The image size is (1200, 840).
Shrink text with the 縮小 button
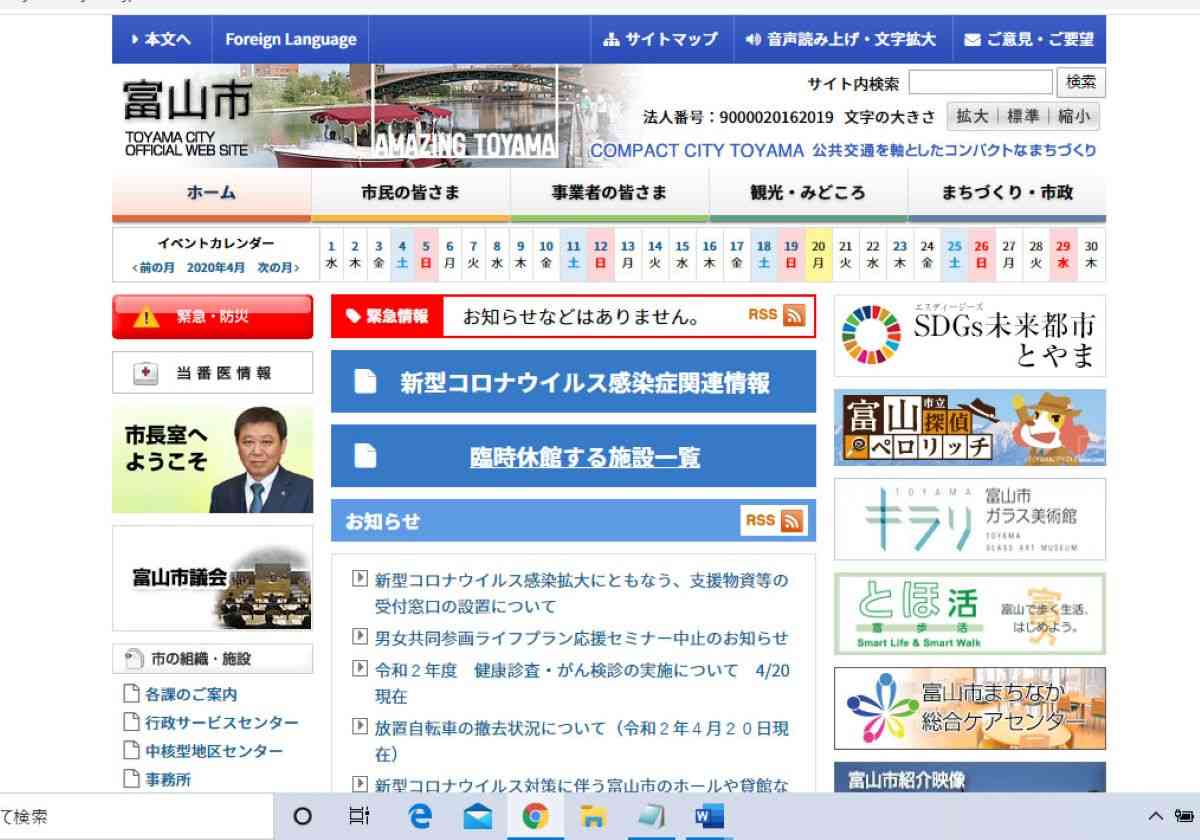coord(1073,116)
